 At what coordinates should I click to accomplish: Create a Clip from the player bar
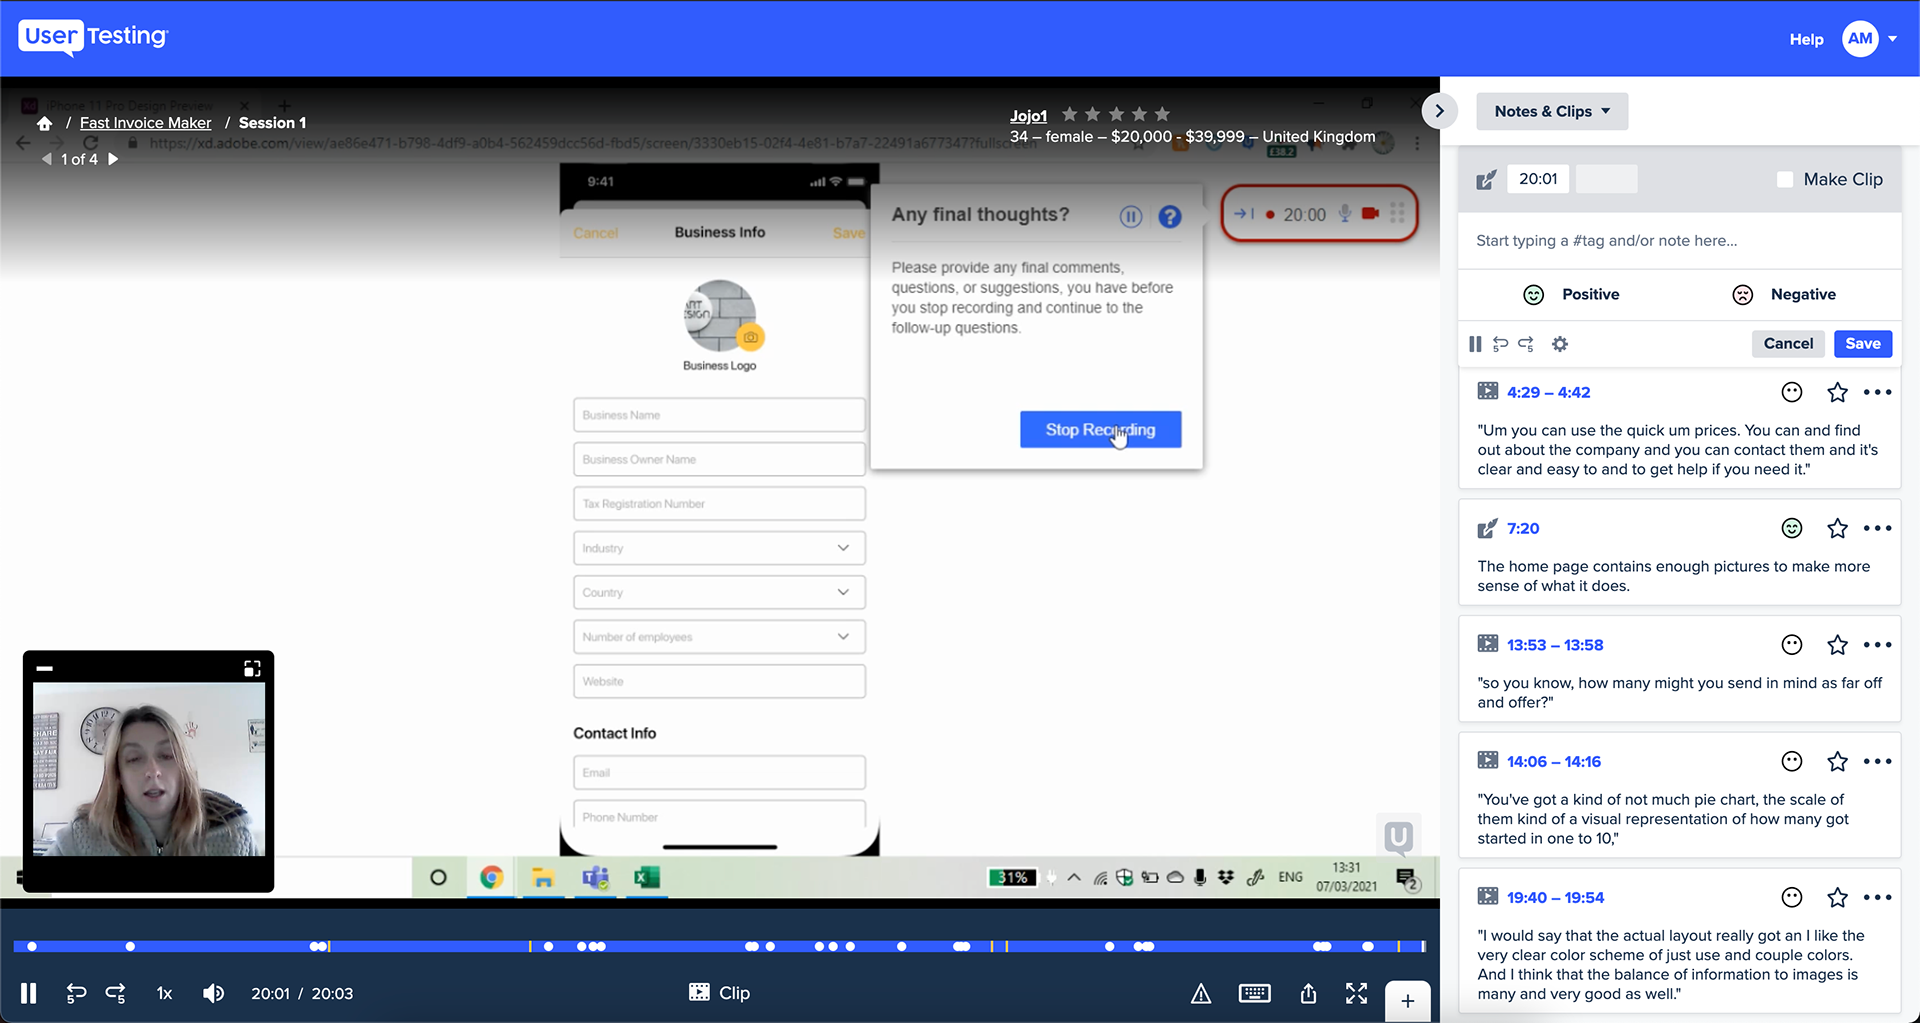(x=720, y=993)
